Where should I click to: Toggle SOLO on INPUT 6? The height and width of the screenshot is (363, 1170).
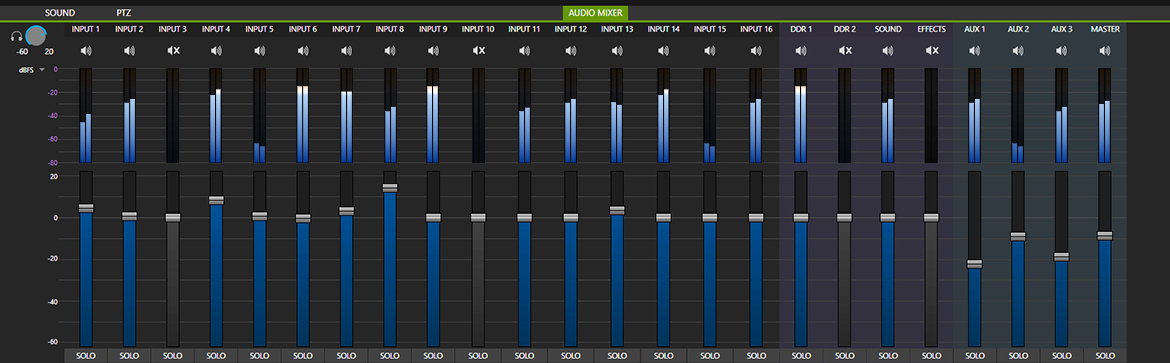(x=303, y=356)
